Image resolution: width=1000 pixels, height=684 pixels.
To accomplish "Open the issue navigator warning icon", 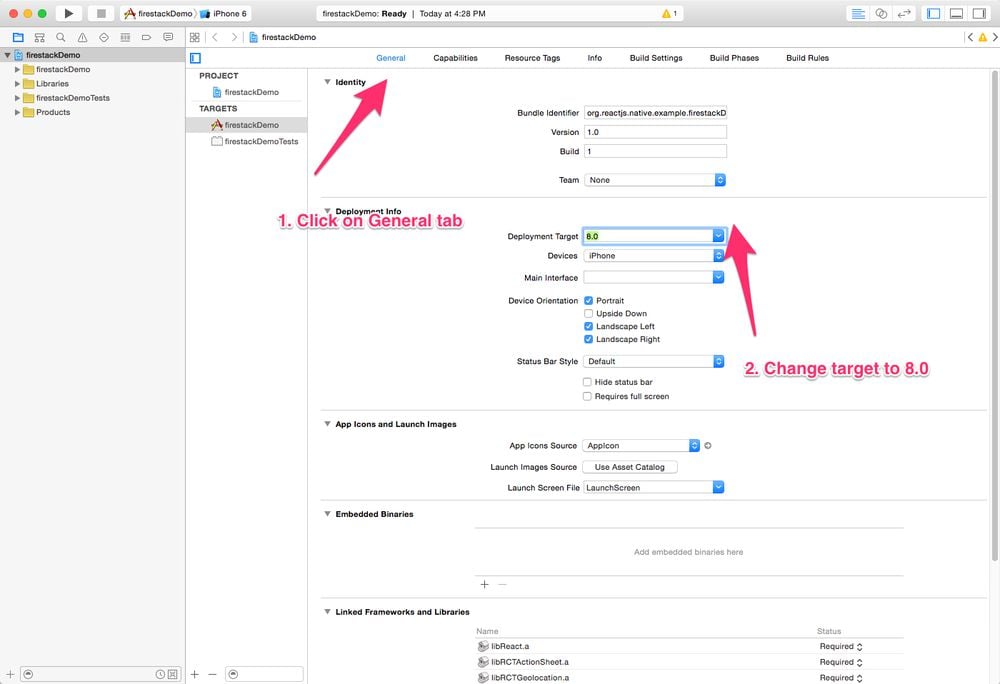I will tap(82, 38).
